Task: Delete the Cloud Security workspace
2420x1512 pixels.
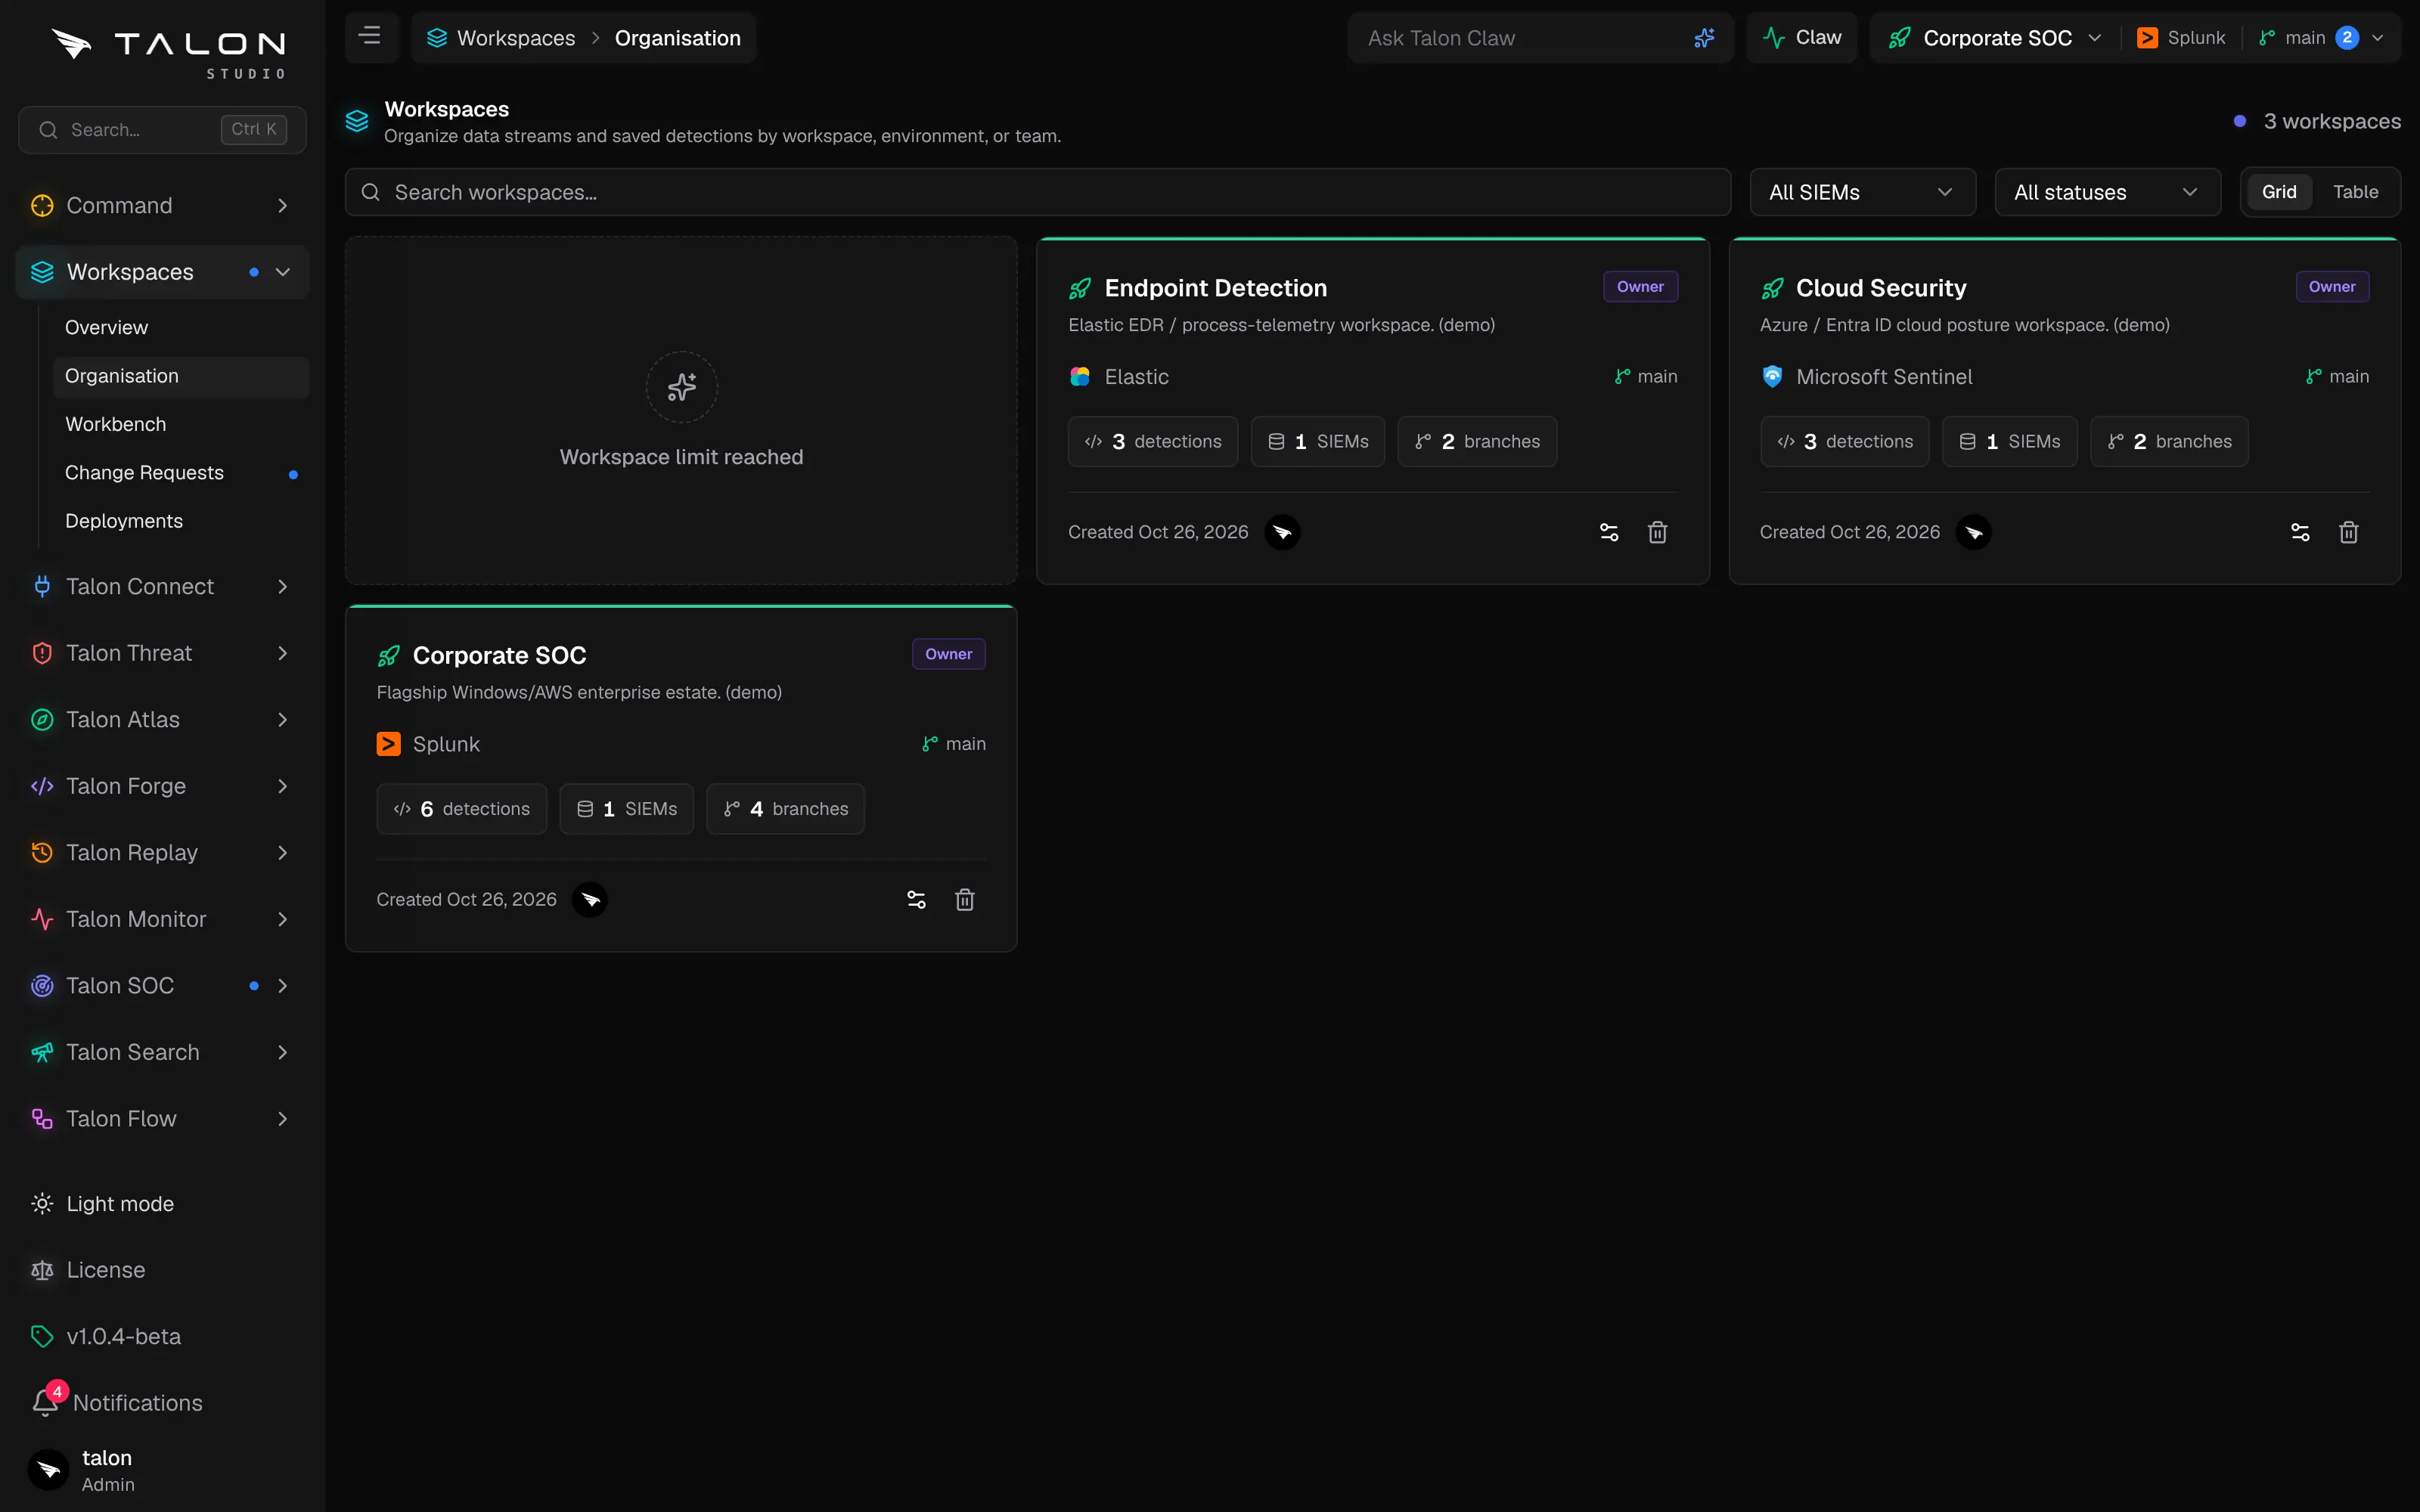Action: [x=2349, y=533]
